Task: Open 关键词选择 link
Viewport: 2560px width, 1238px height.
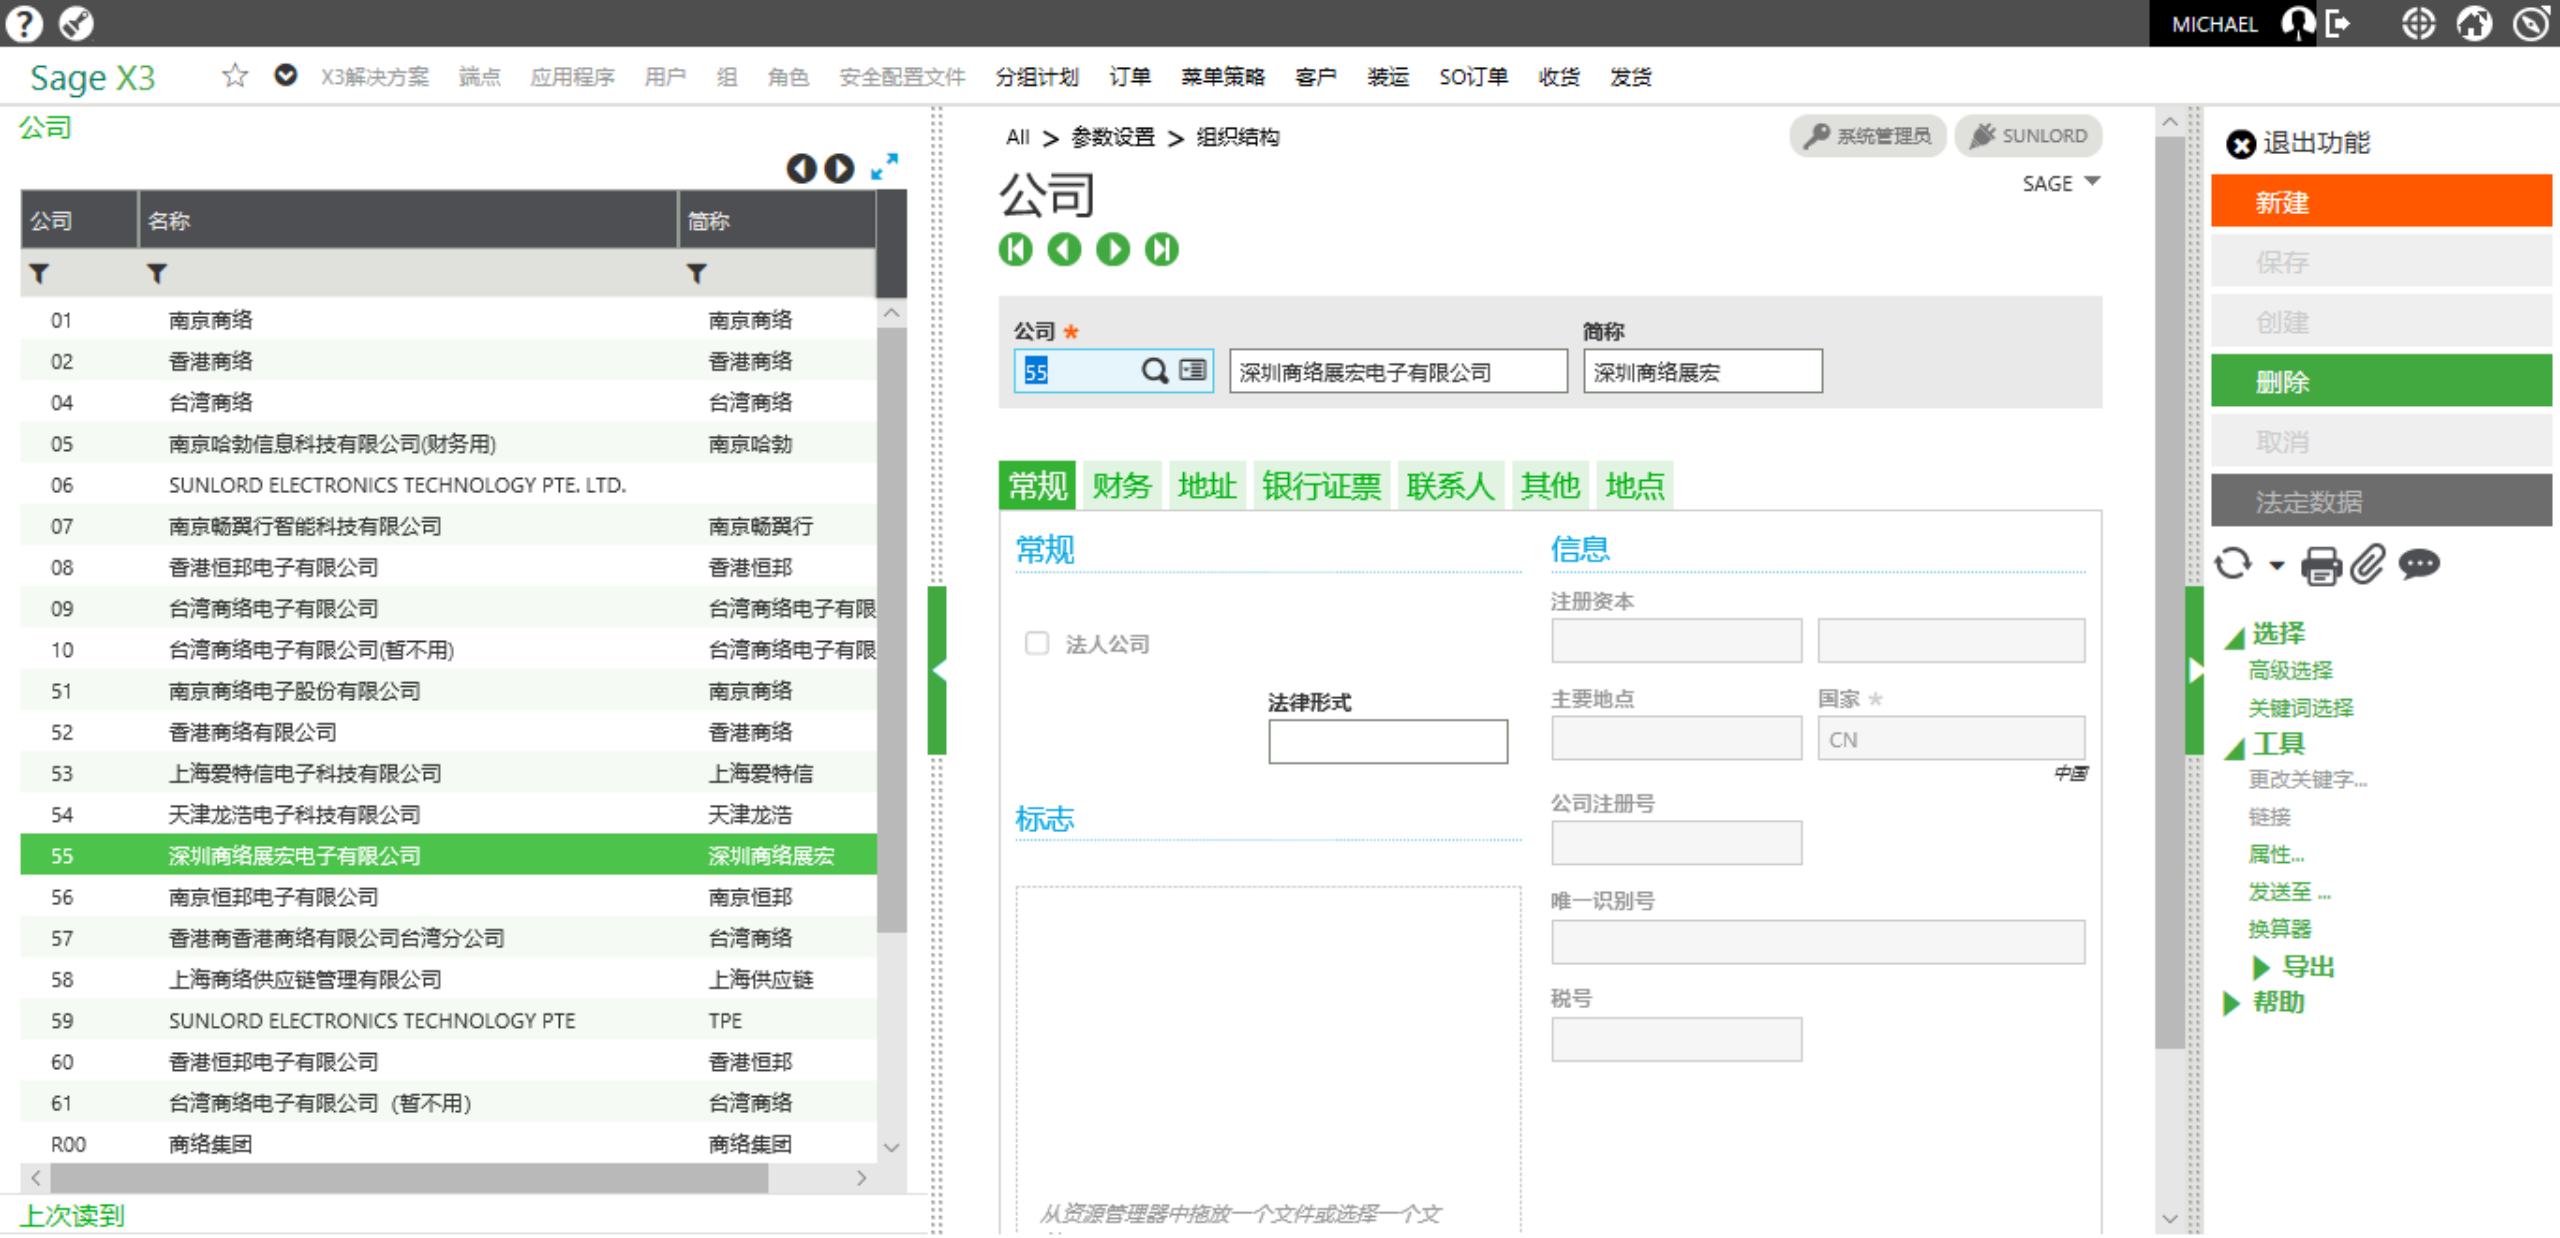Action: [2300, 708]
